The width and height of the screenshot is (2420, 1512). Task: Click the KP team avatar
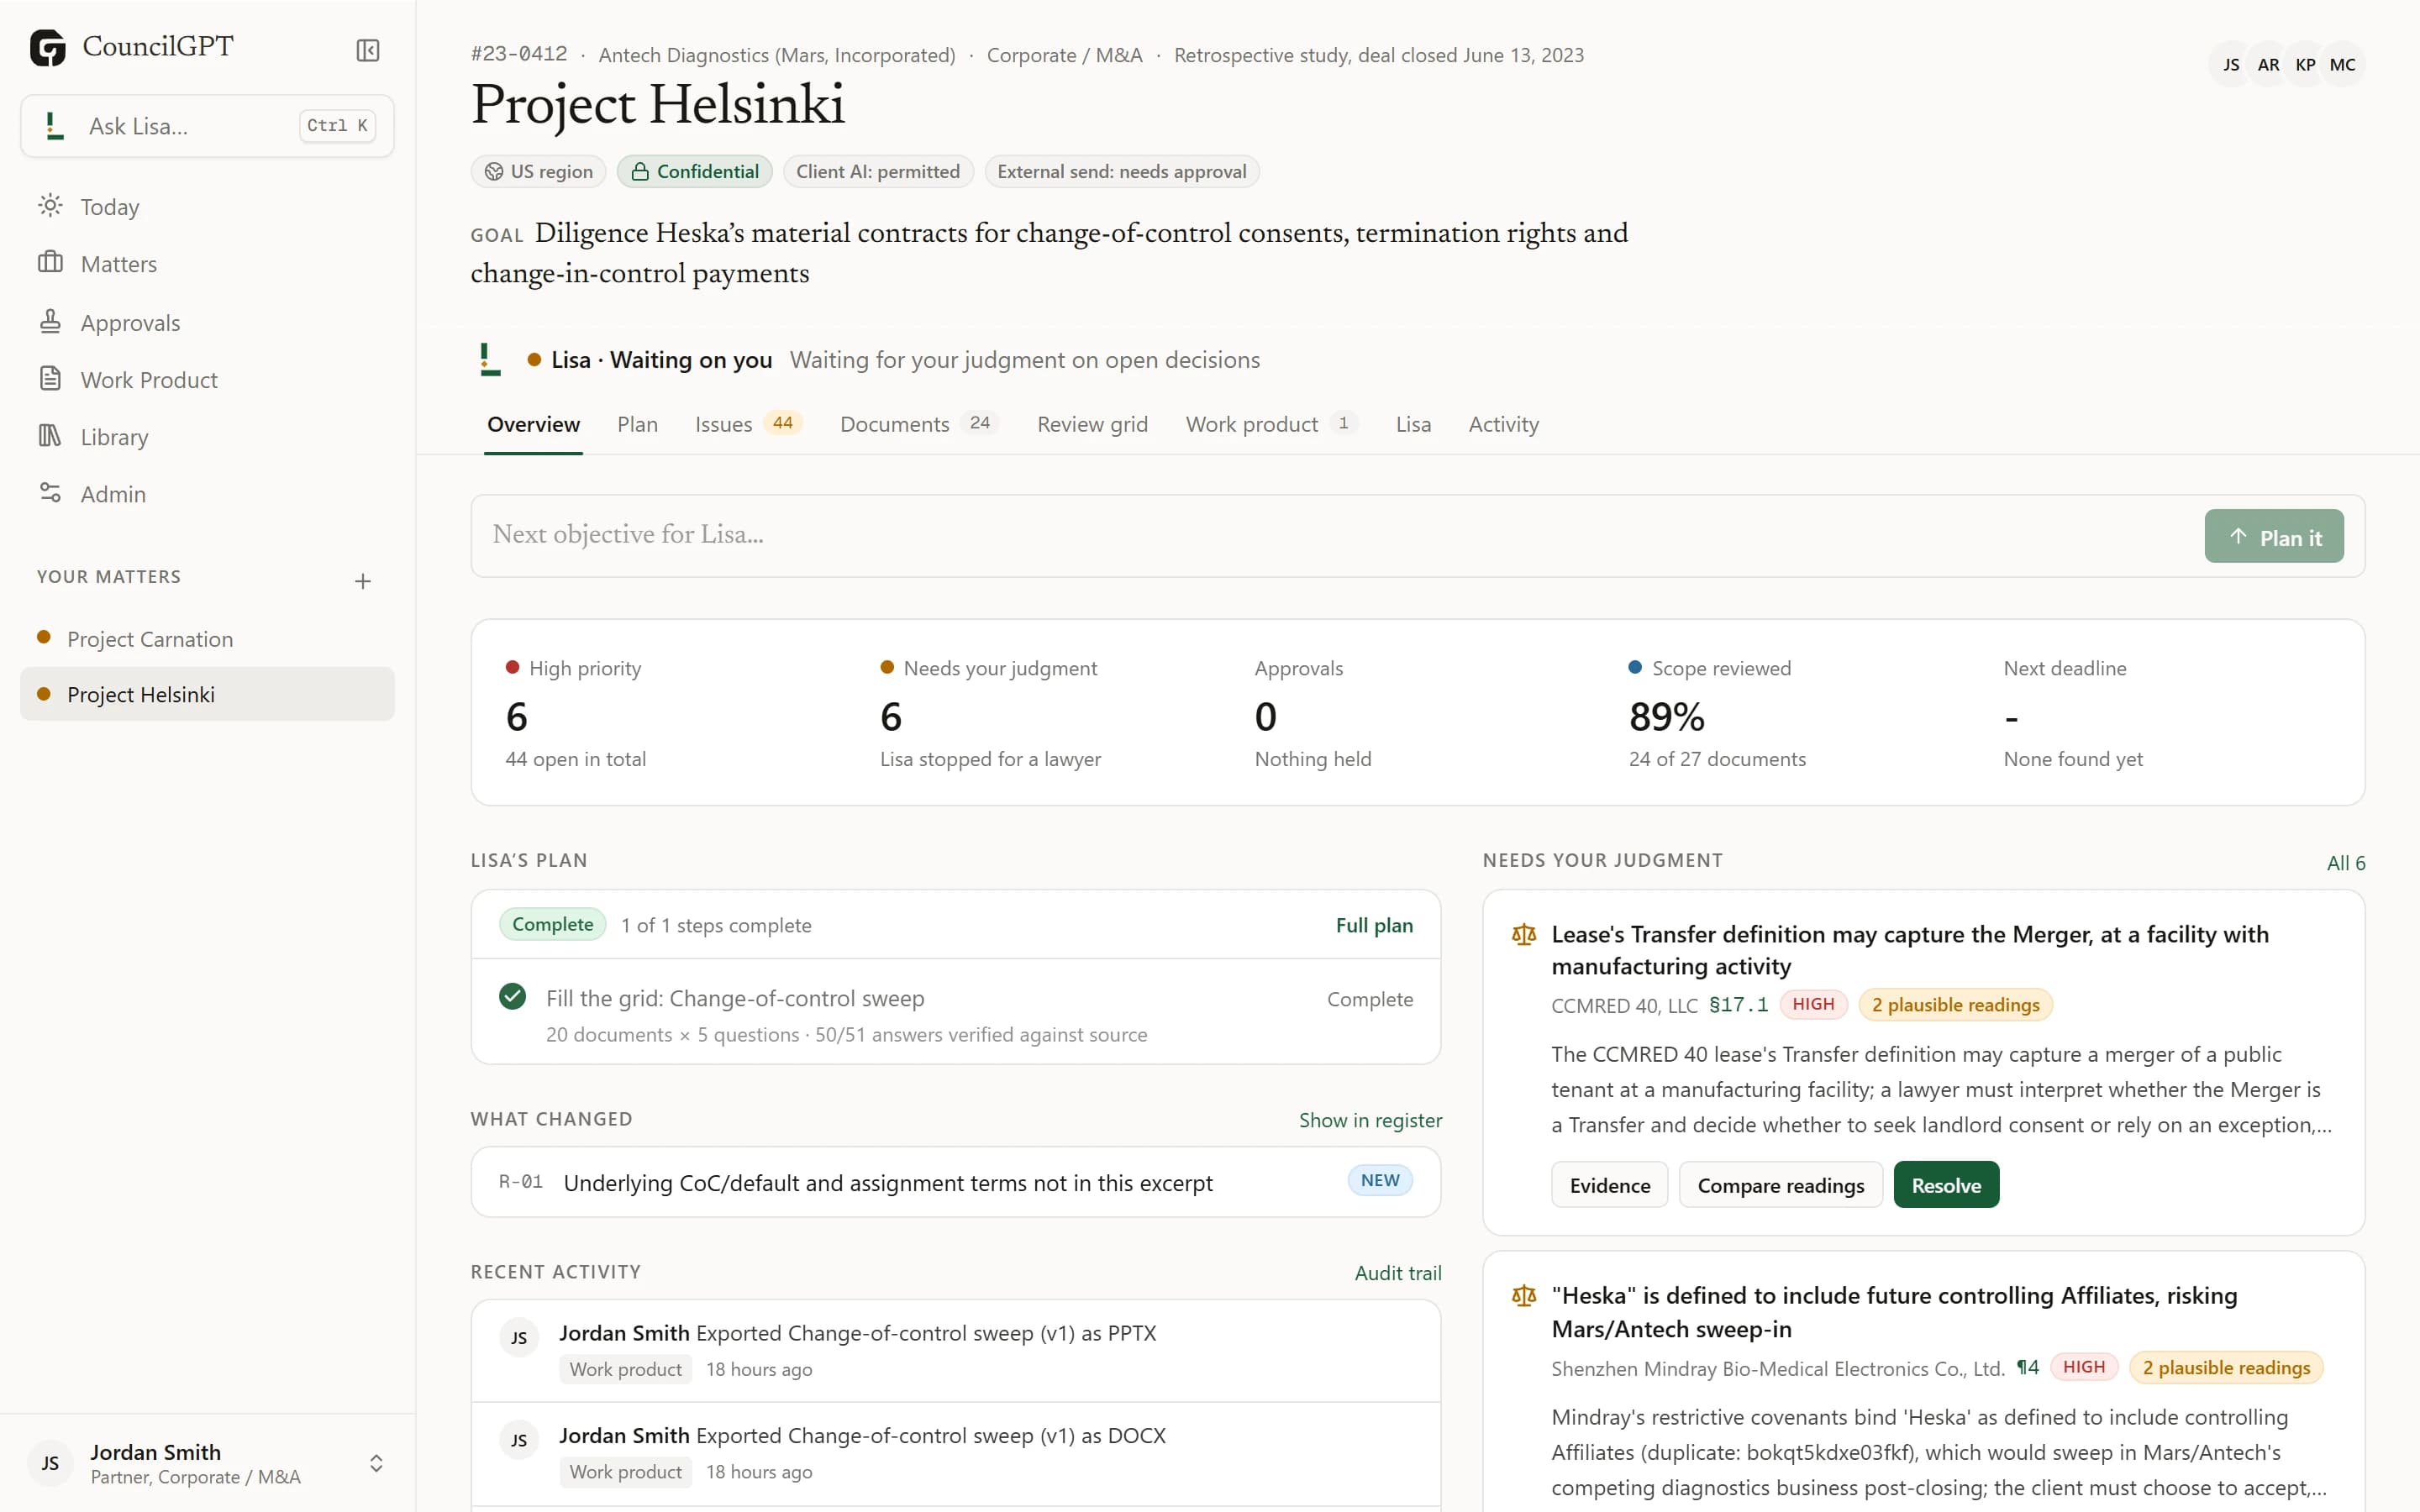(2305, 65)
